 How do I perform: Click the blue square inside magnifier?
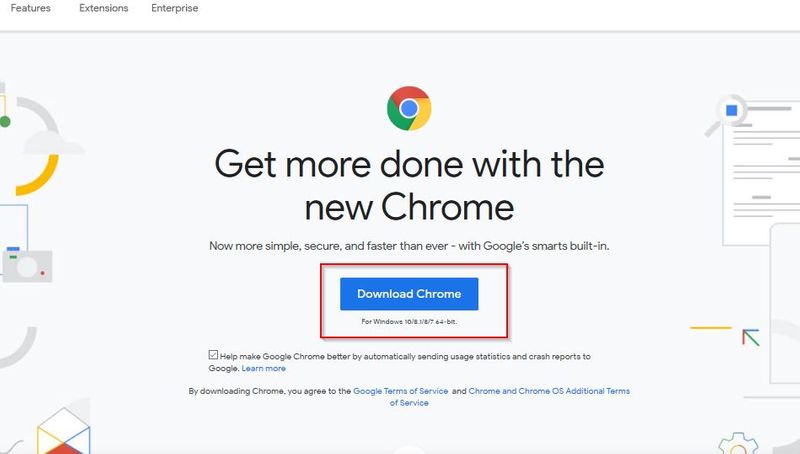pos(732,111)
